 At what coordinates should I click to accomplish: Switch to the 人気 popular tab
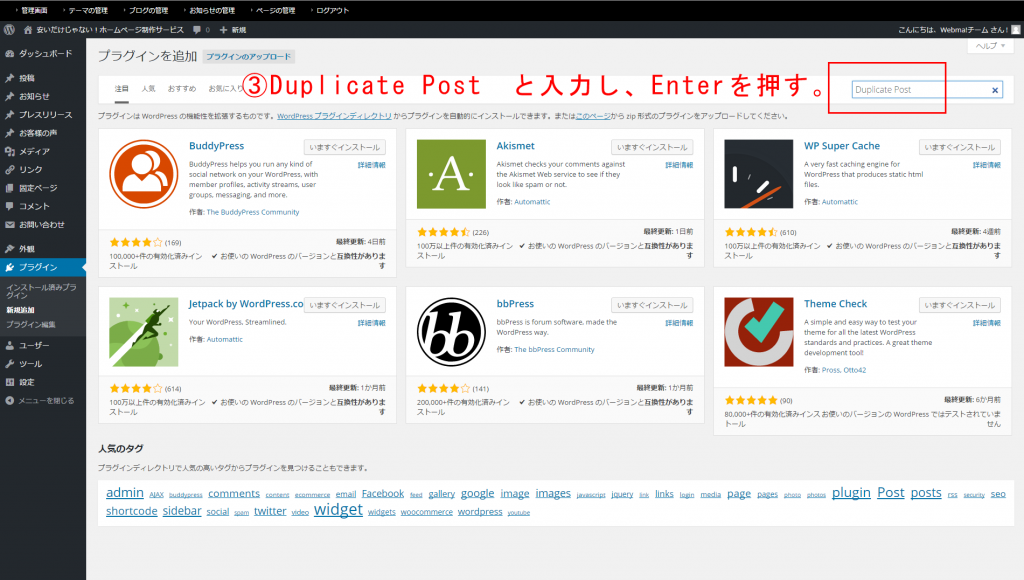tap(149, 88)
